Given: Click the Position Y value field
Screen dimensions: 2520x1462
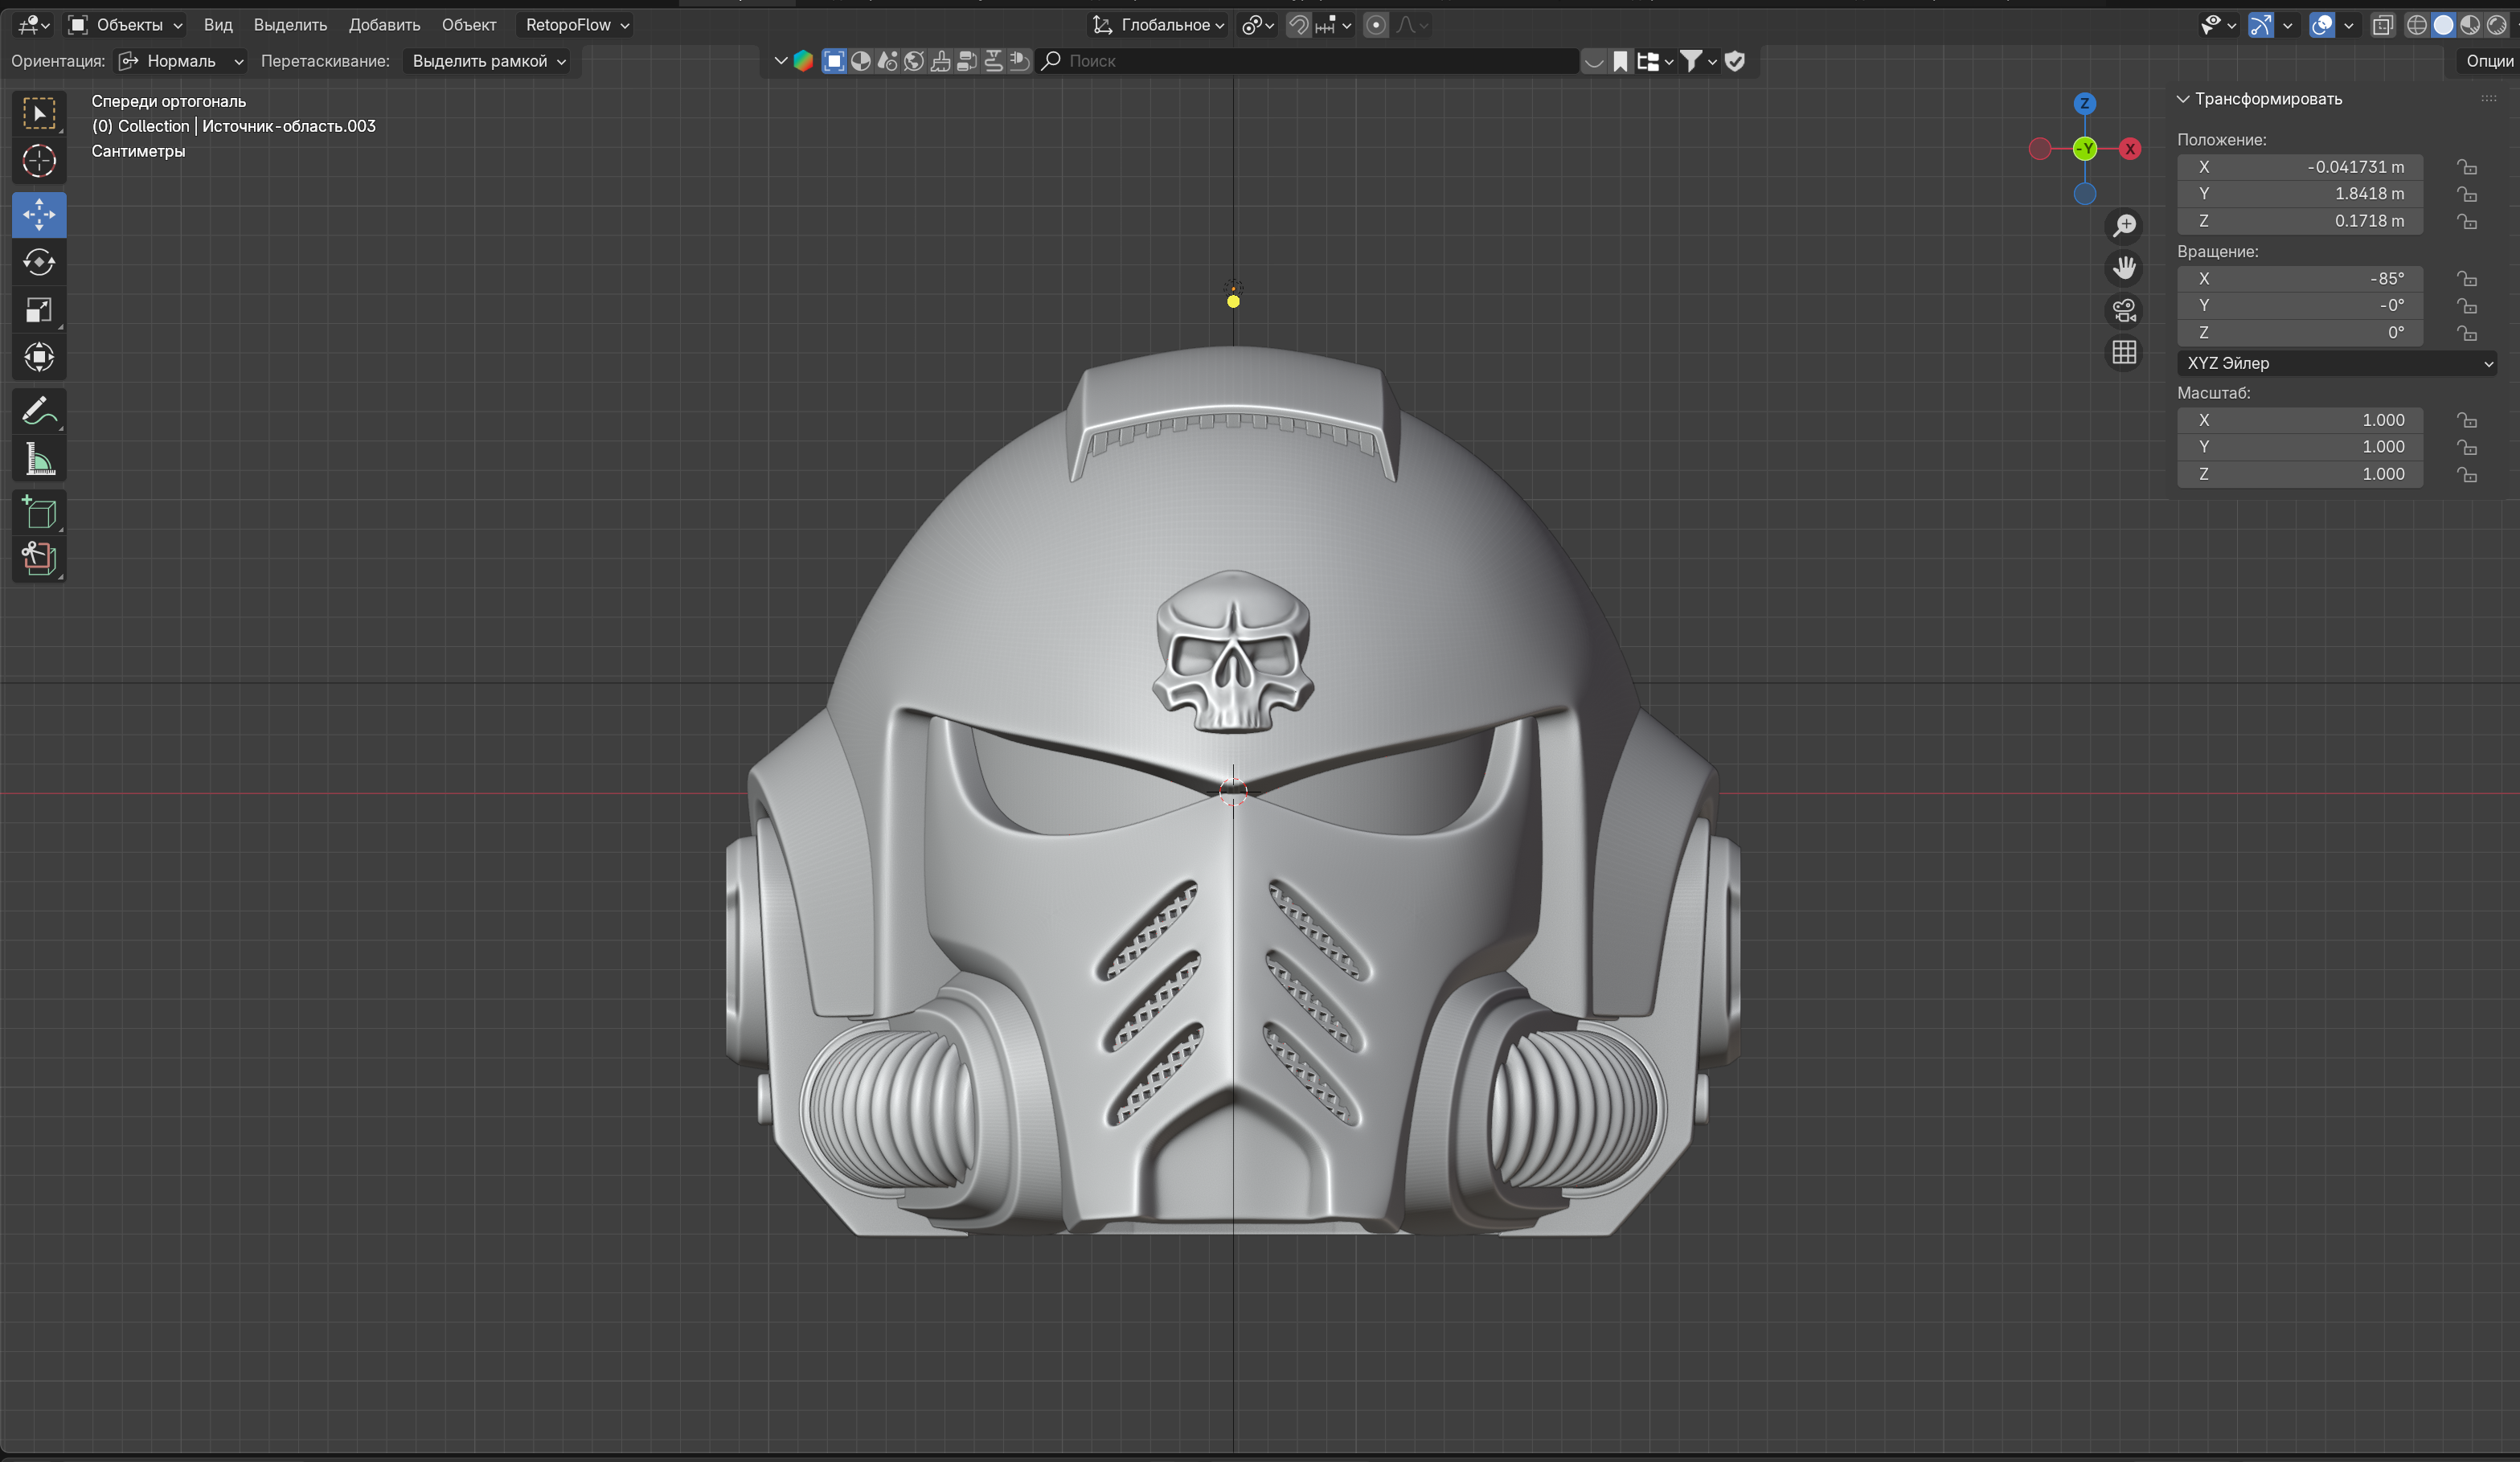Looking at the screenshot, I should click(x=2300, y=194).
